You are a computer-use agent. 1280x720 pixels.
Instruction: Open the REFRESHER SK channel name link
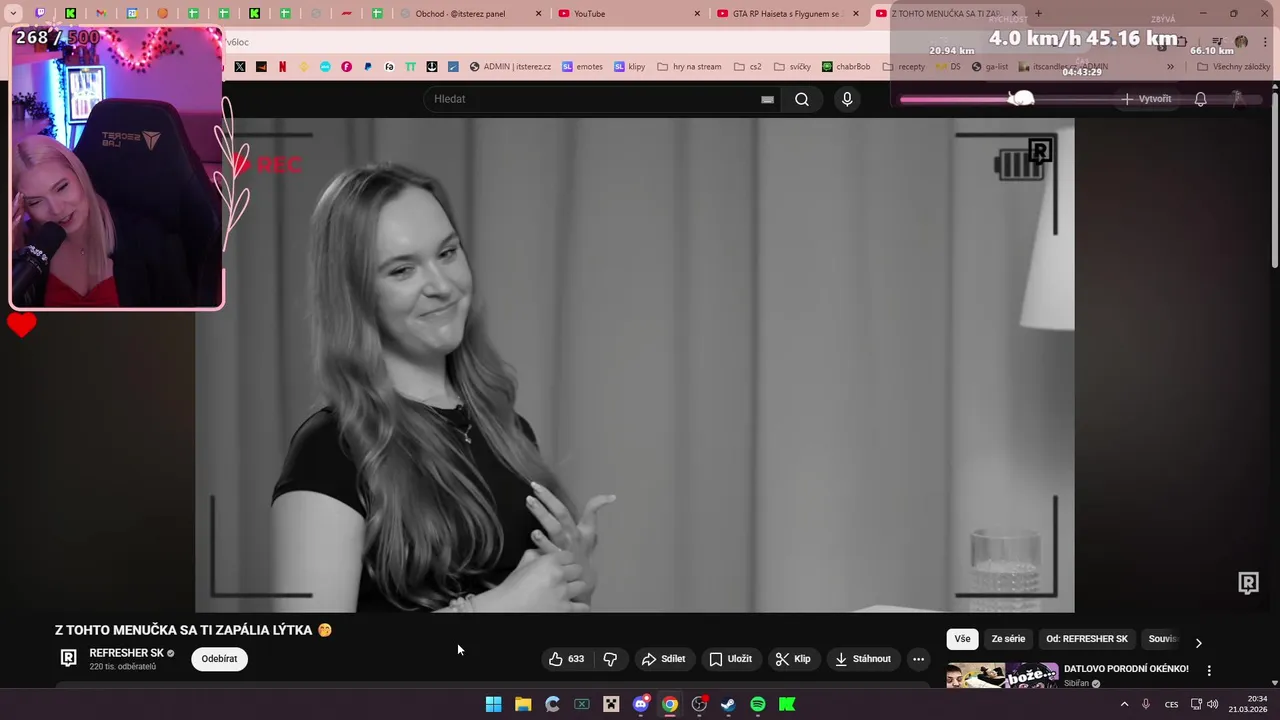(126, 653)
